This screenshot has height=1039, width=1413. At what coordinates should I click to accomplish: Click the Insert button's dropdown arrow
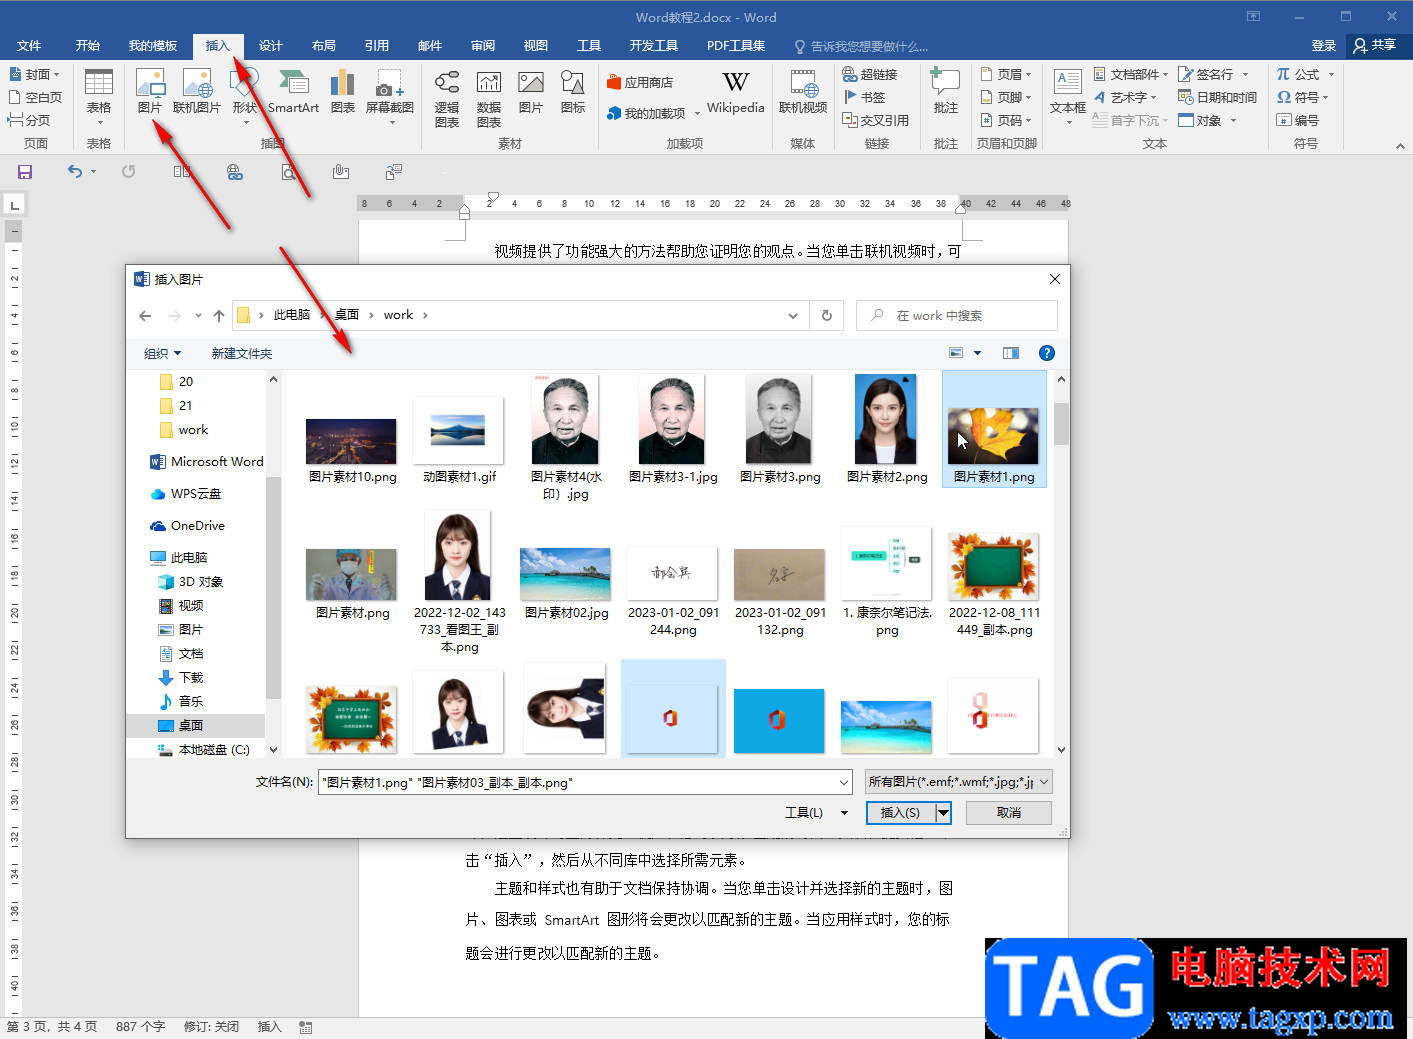coord(943,813)
